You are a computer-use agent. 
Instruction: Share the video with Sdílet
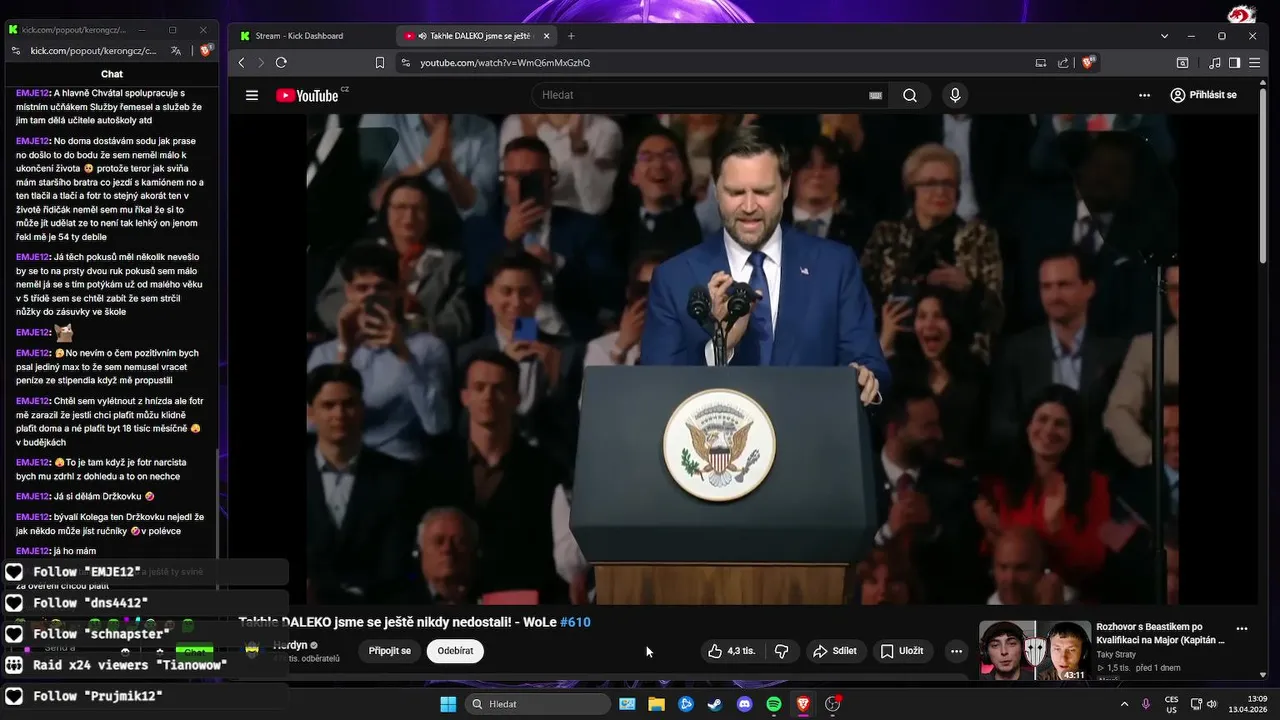[835, 651]
